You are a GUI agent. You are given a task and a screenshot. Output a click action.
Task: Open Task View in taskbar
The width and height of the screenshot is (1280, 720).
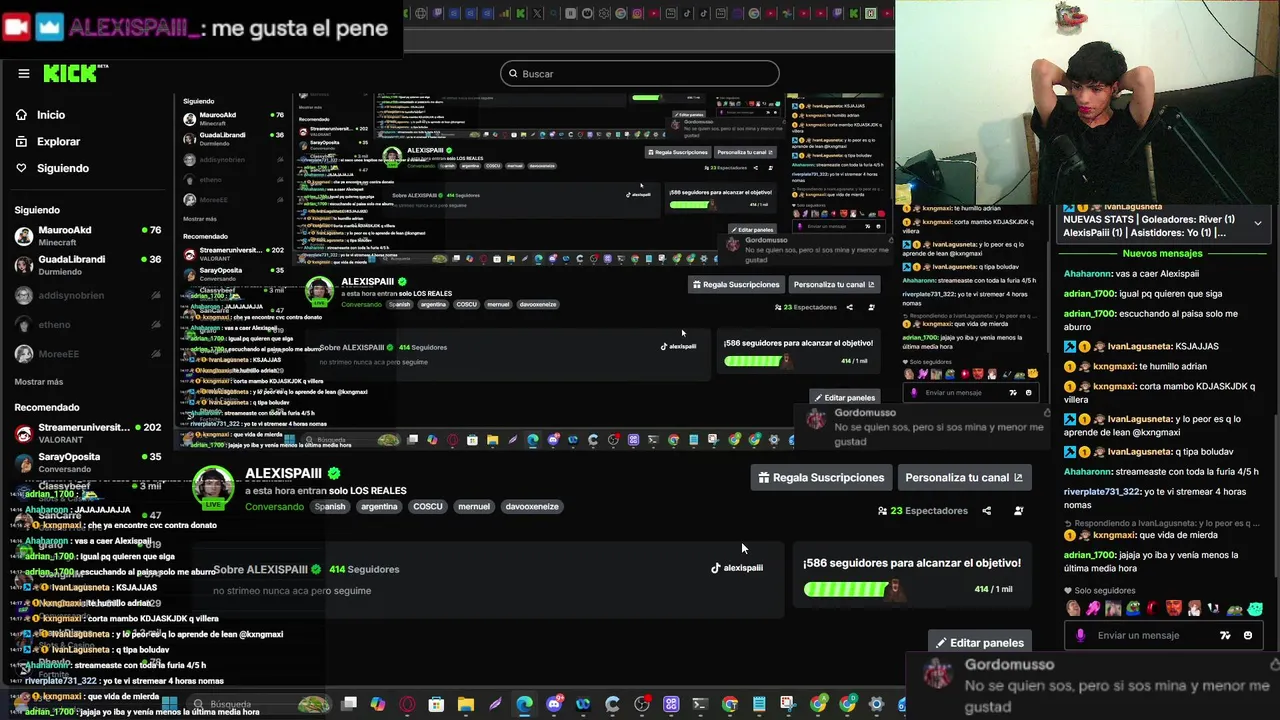pos(349,704)
